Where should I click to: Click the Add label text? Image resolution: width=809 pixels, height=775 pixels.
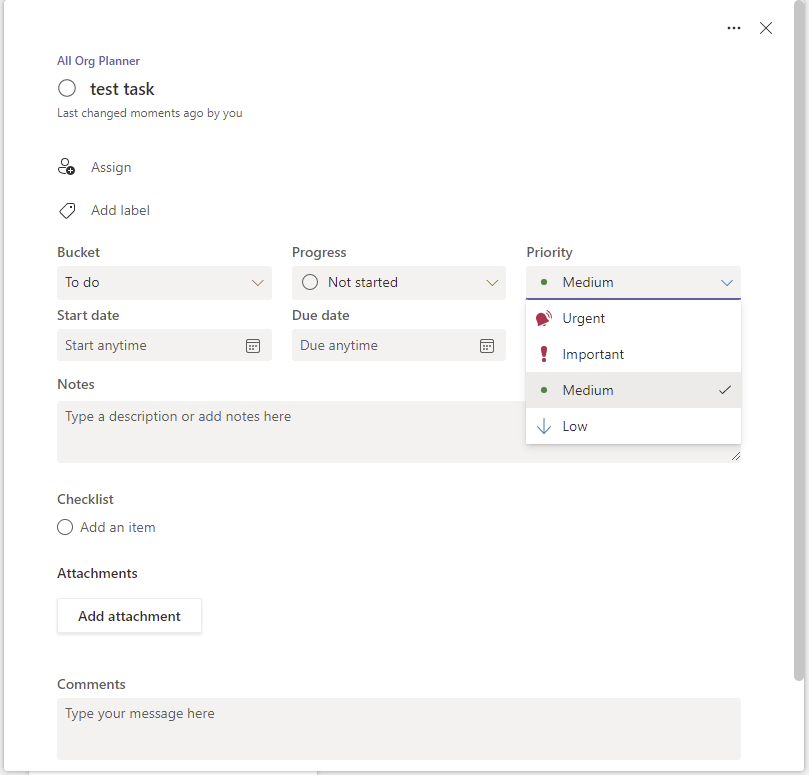(x=120, y=211)
